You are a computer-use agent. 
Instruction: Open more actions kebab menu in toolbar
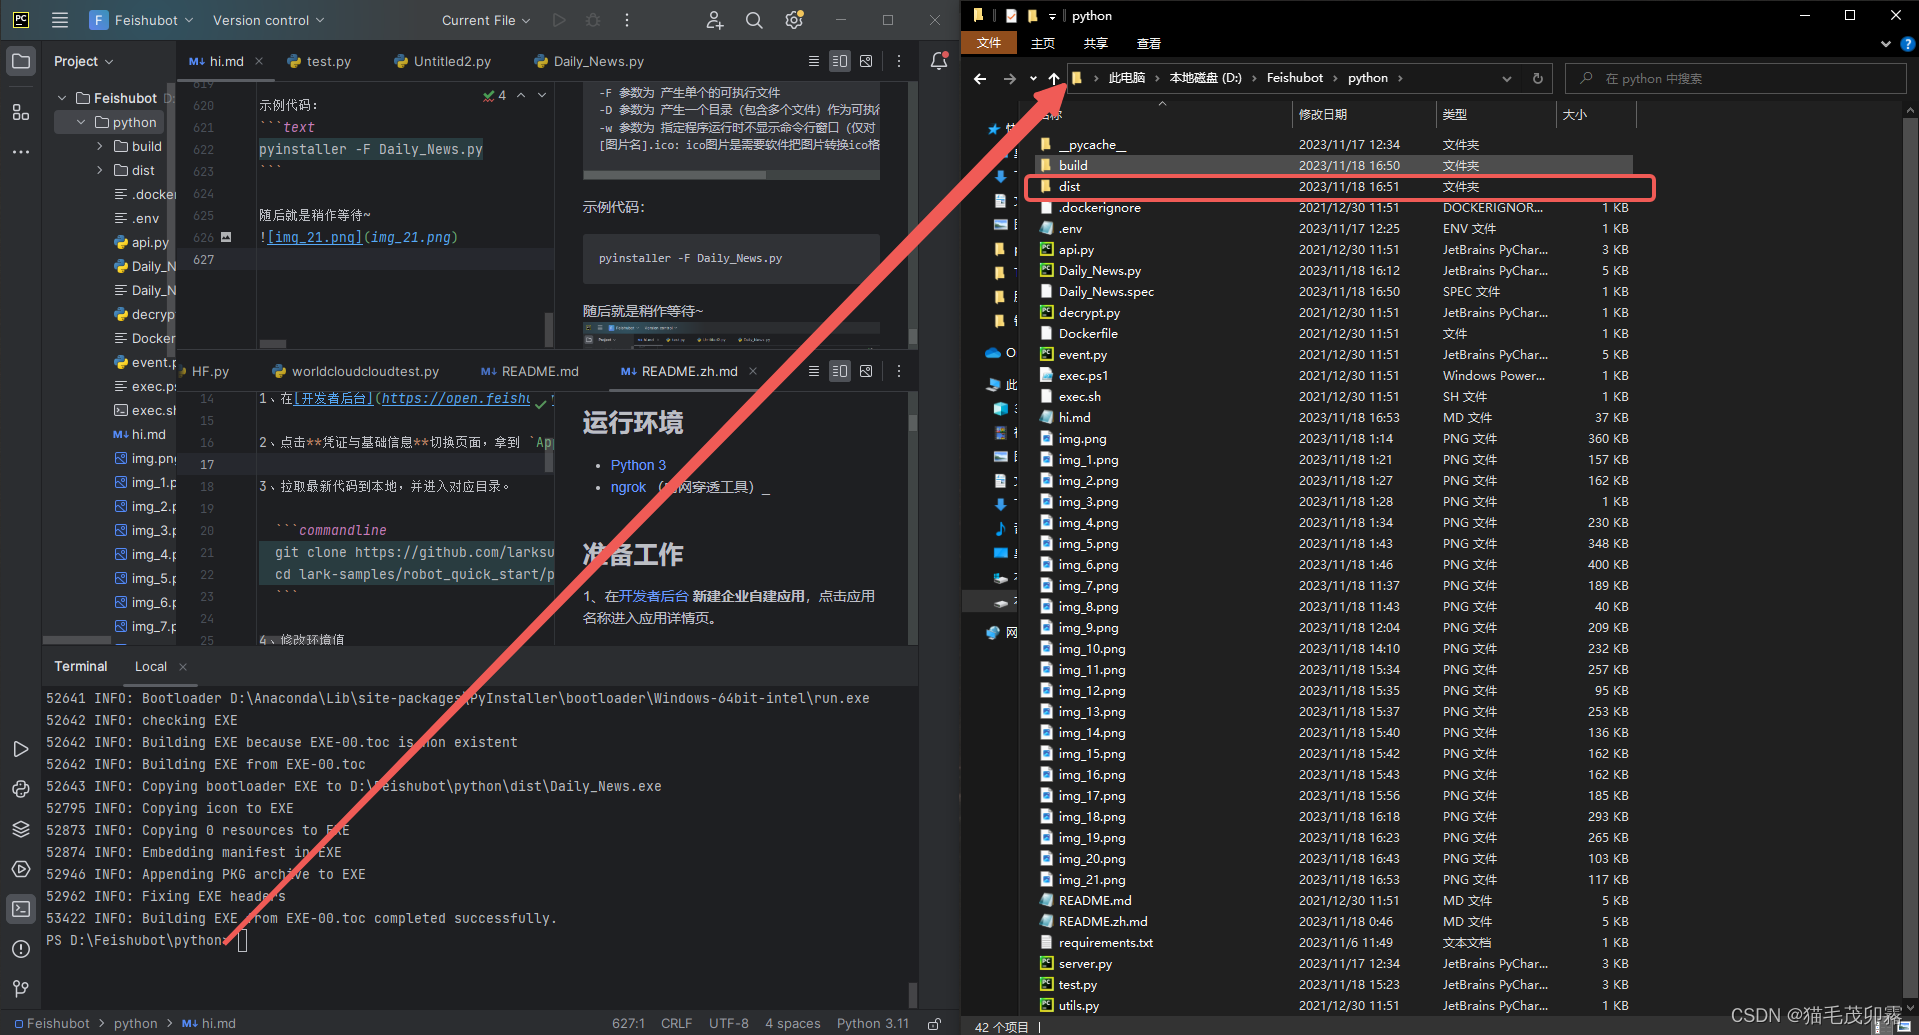[627, 20]
